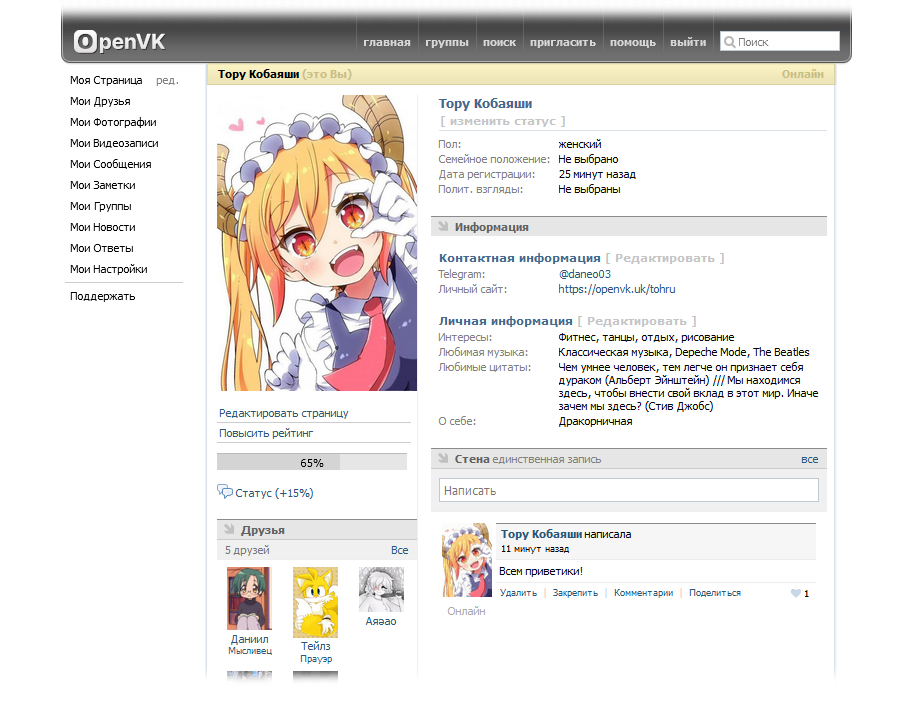Click the 65% rating progress bar

(x=312, y=463)
